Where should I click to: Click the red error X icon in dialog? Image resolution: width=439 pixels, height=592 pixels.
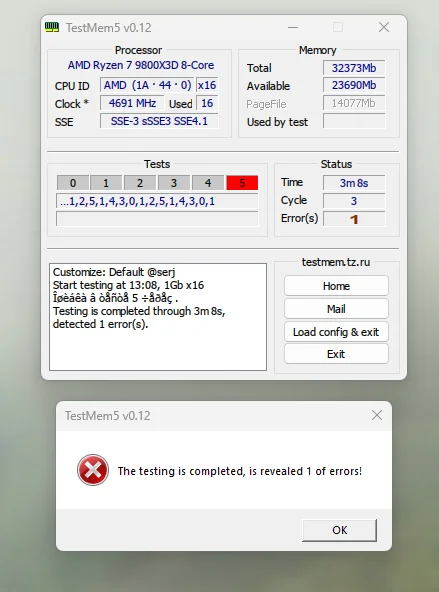coord(93,470)
